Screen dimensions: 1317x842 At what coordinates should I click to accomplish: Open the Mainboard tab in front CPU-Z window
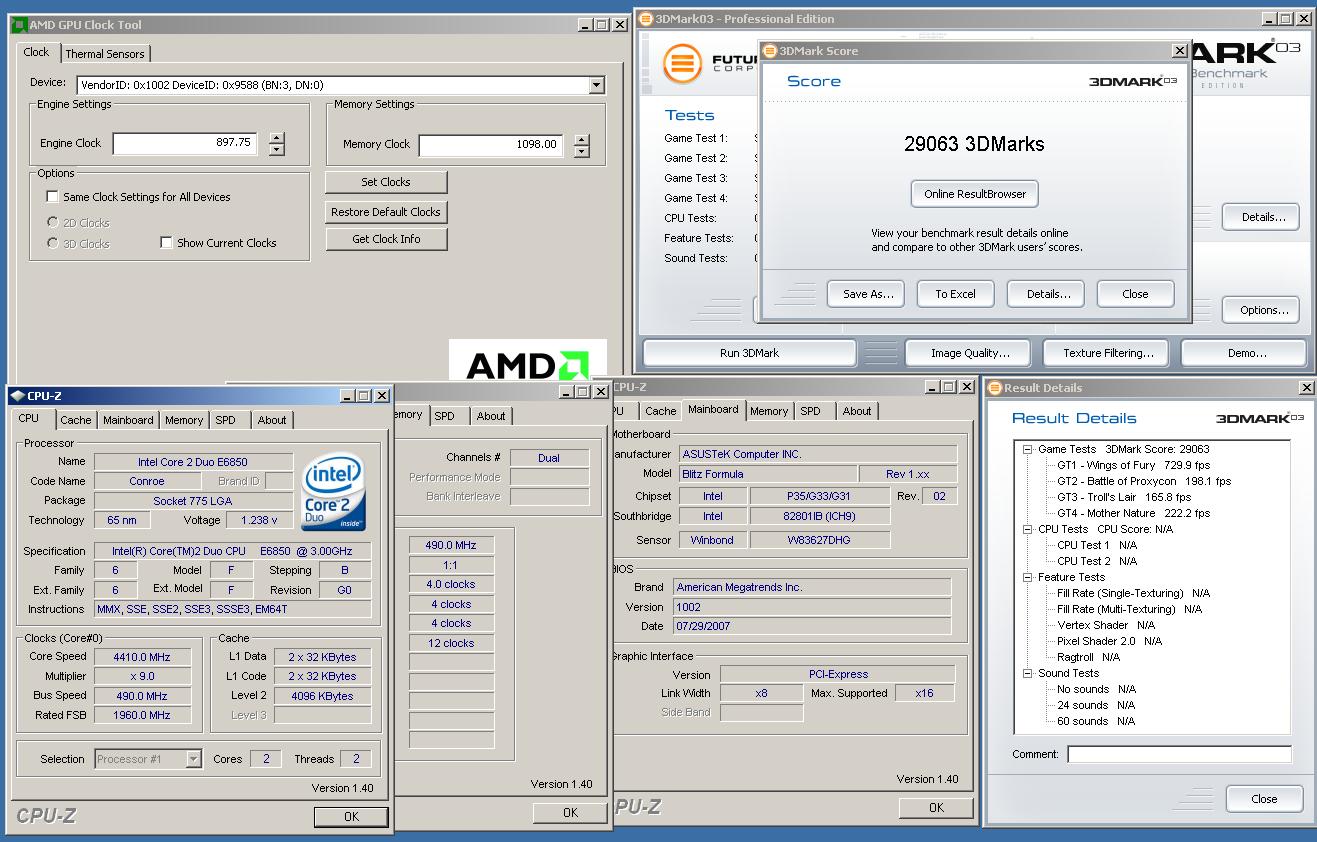128,421
